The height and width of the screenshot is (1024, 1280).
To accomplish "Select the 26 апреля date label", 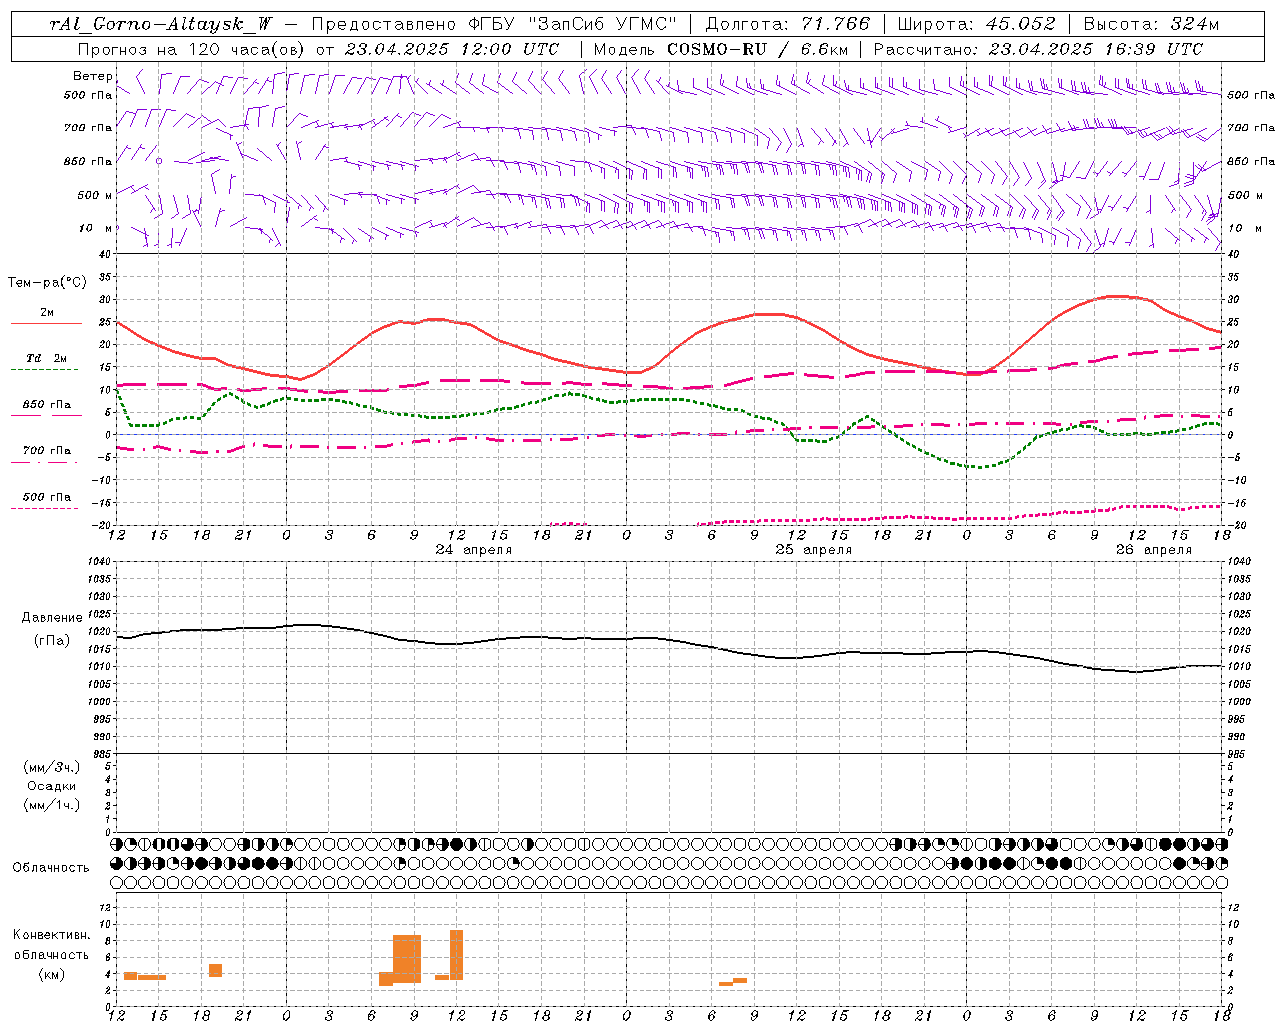I will [x=1154, y=550].
